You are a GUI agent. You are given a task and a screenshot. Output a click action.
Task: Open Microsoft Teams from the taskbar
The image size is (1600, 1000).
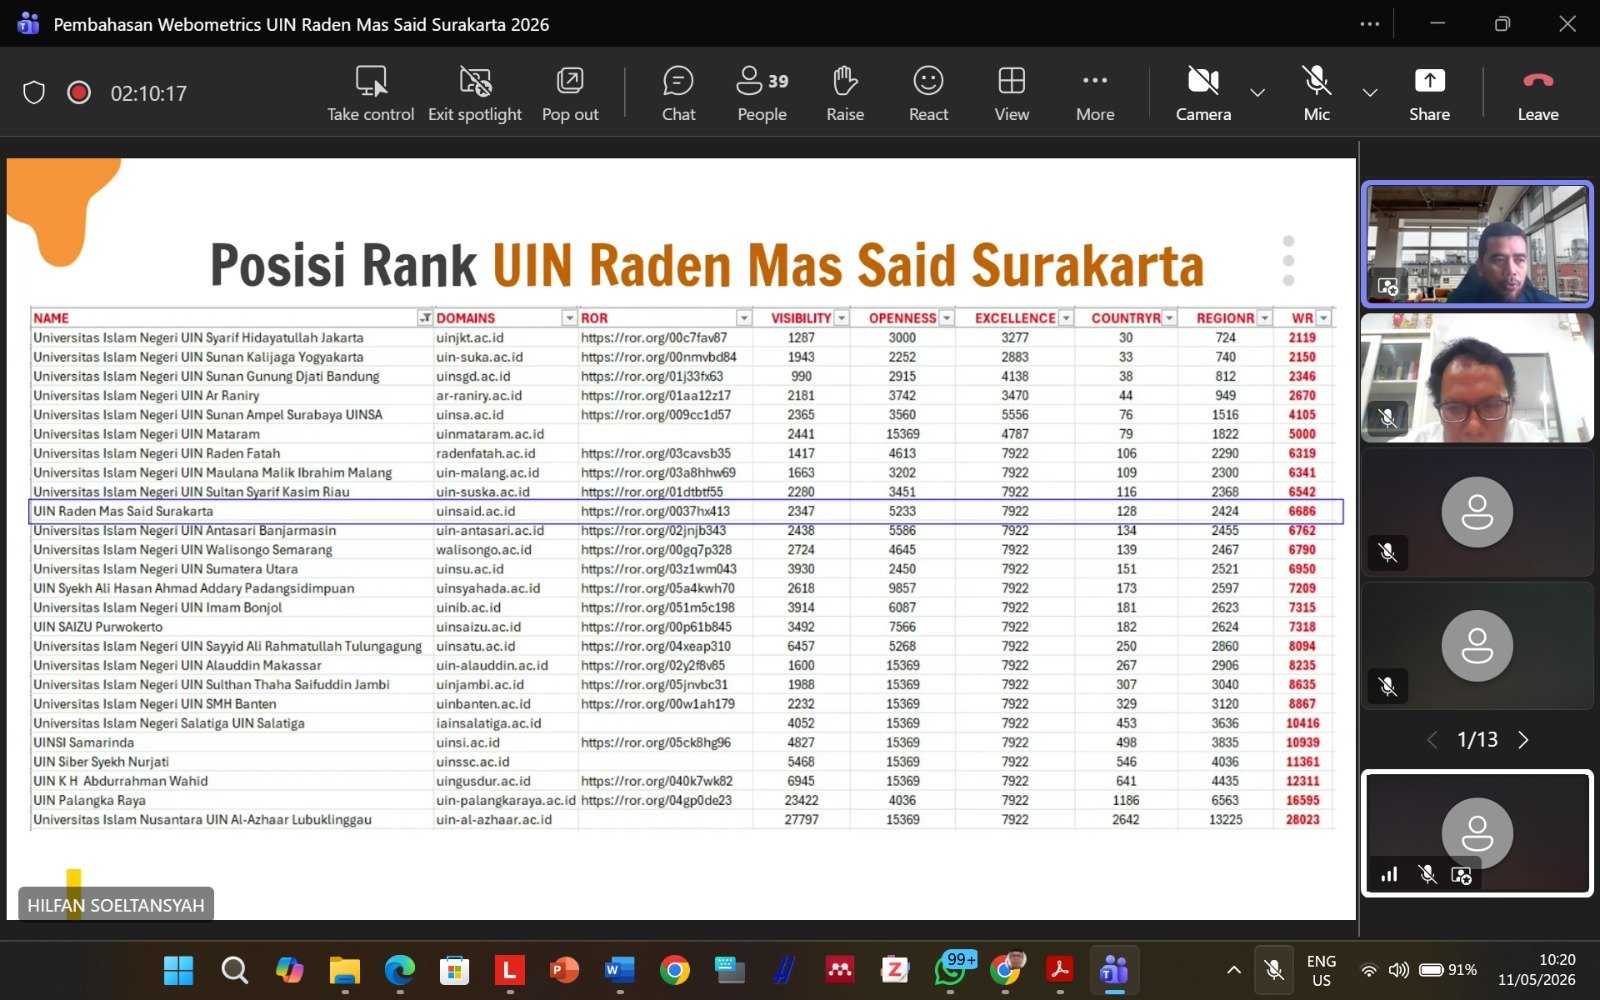[1114, 970]
